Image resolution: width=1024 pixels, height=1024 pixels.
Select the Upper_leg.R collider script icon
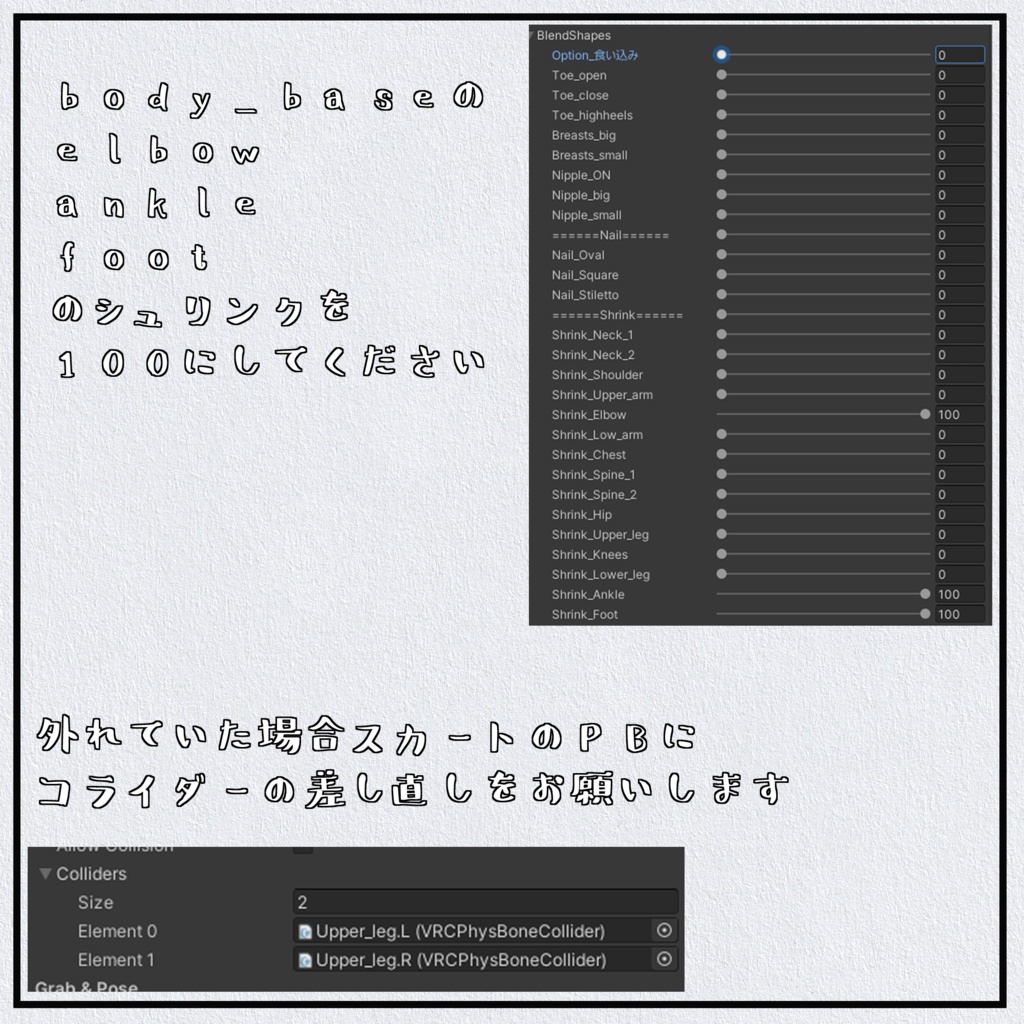tap(305, 960)
